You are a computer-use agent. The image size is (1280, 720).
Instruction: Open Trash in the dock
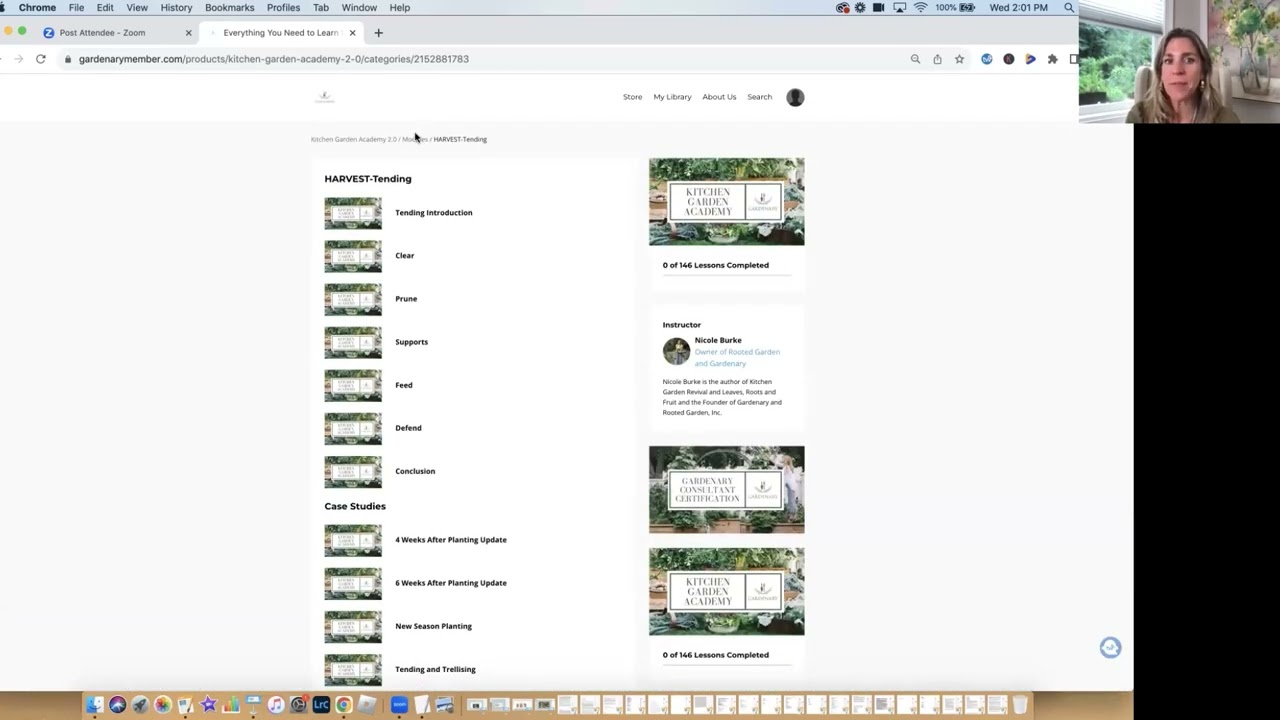[x=1020, y=705]
